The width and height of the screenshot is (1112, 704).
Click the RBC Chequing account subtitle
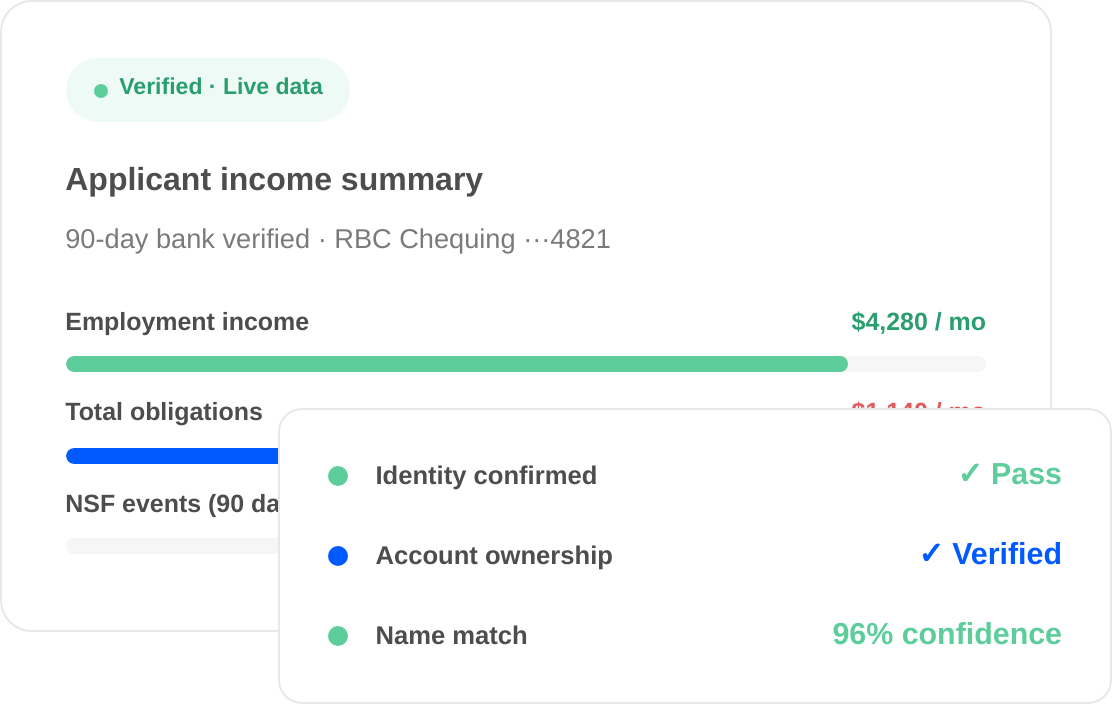pyautogui.click(x=338, y=239)
